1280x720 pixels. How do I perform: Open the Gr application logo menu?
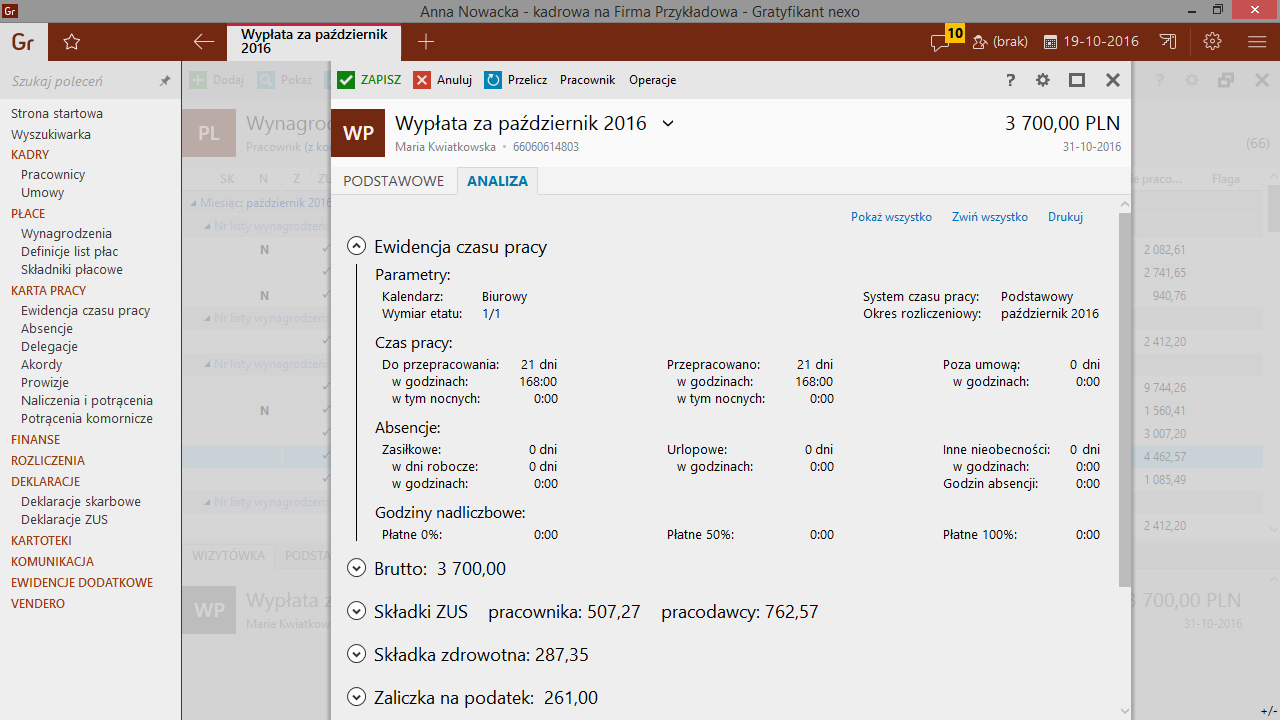(x=22, y=42)
